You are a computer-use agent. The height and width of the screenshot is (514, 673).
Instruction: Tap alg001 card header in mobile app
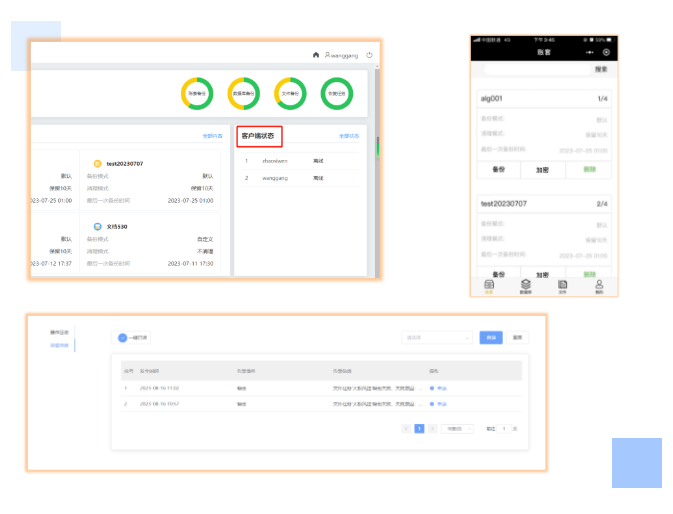click(544, 99)
